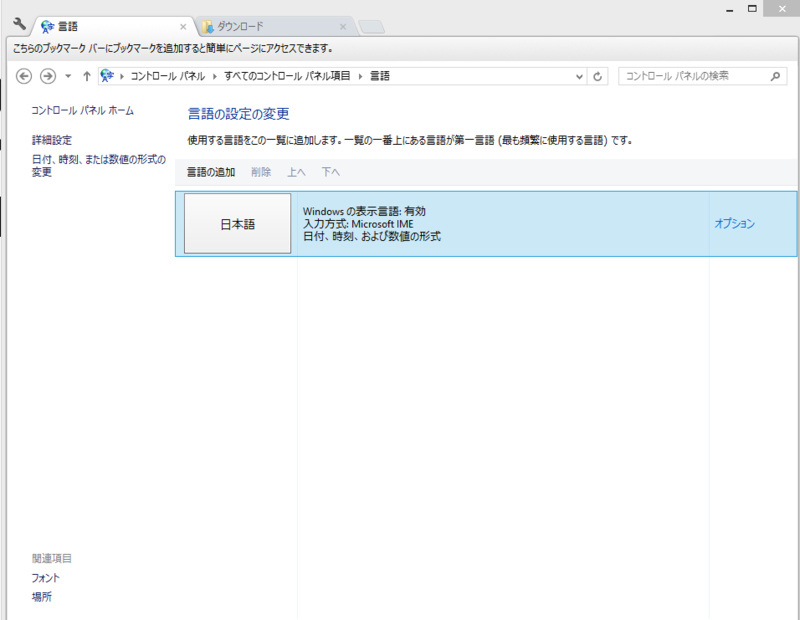Click the language icon on 言語 tab
The image size is (800, 620).
tap(47, 27)
